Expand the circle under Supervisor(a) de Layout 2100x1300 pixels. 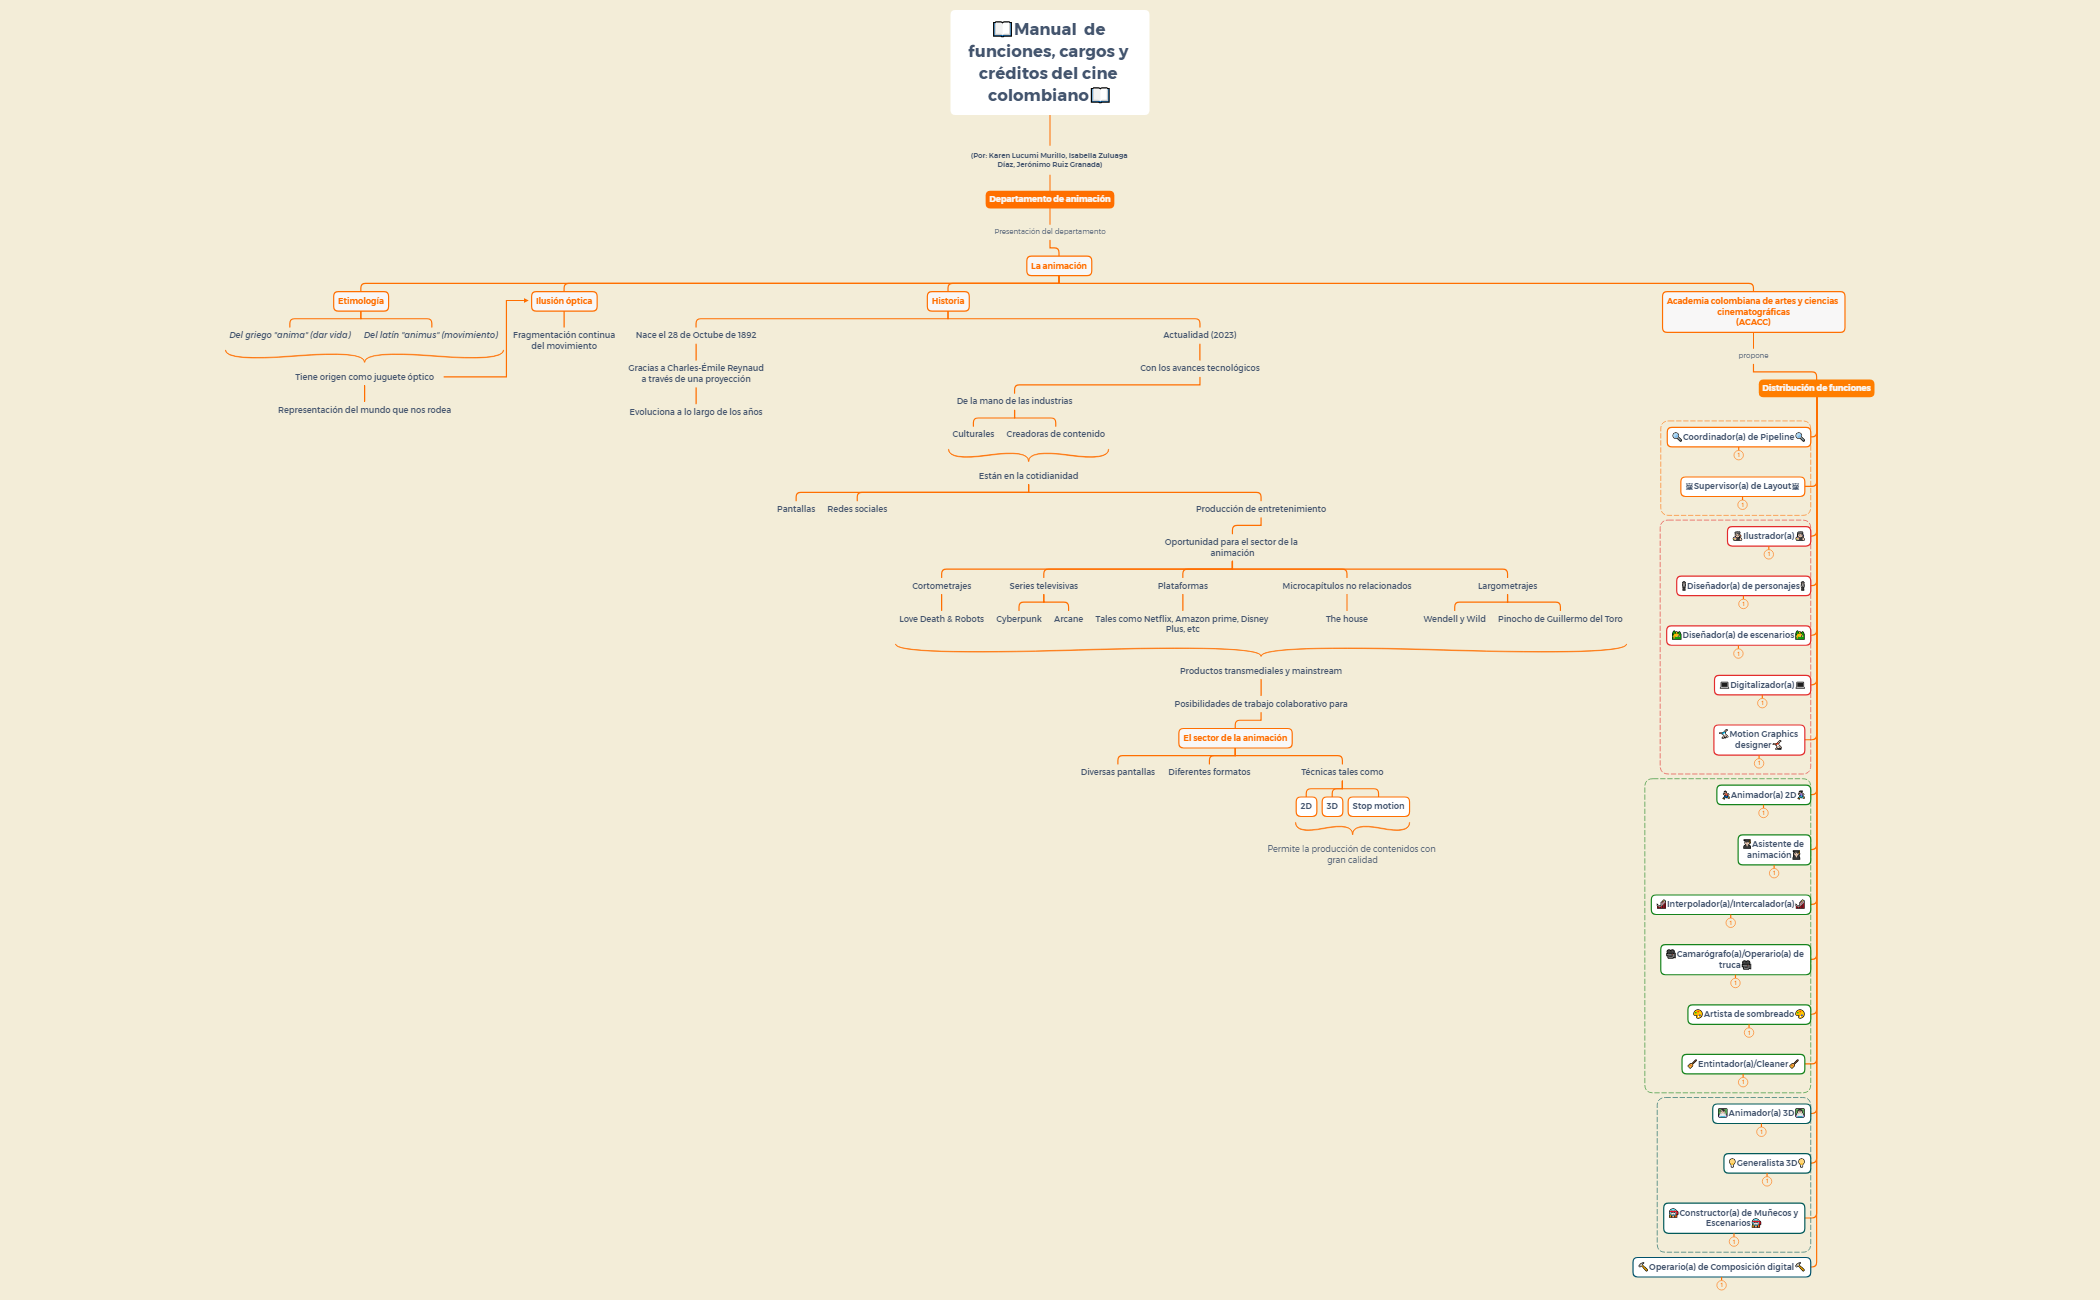pyautogui.click(x=1742, y=504)
